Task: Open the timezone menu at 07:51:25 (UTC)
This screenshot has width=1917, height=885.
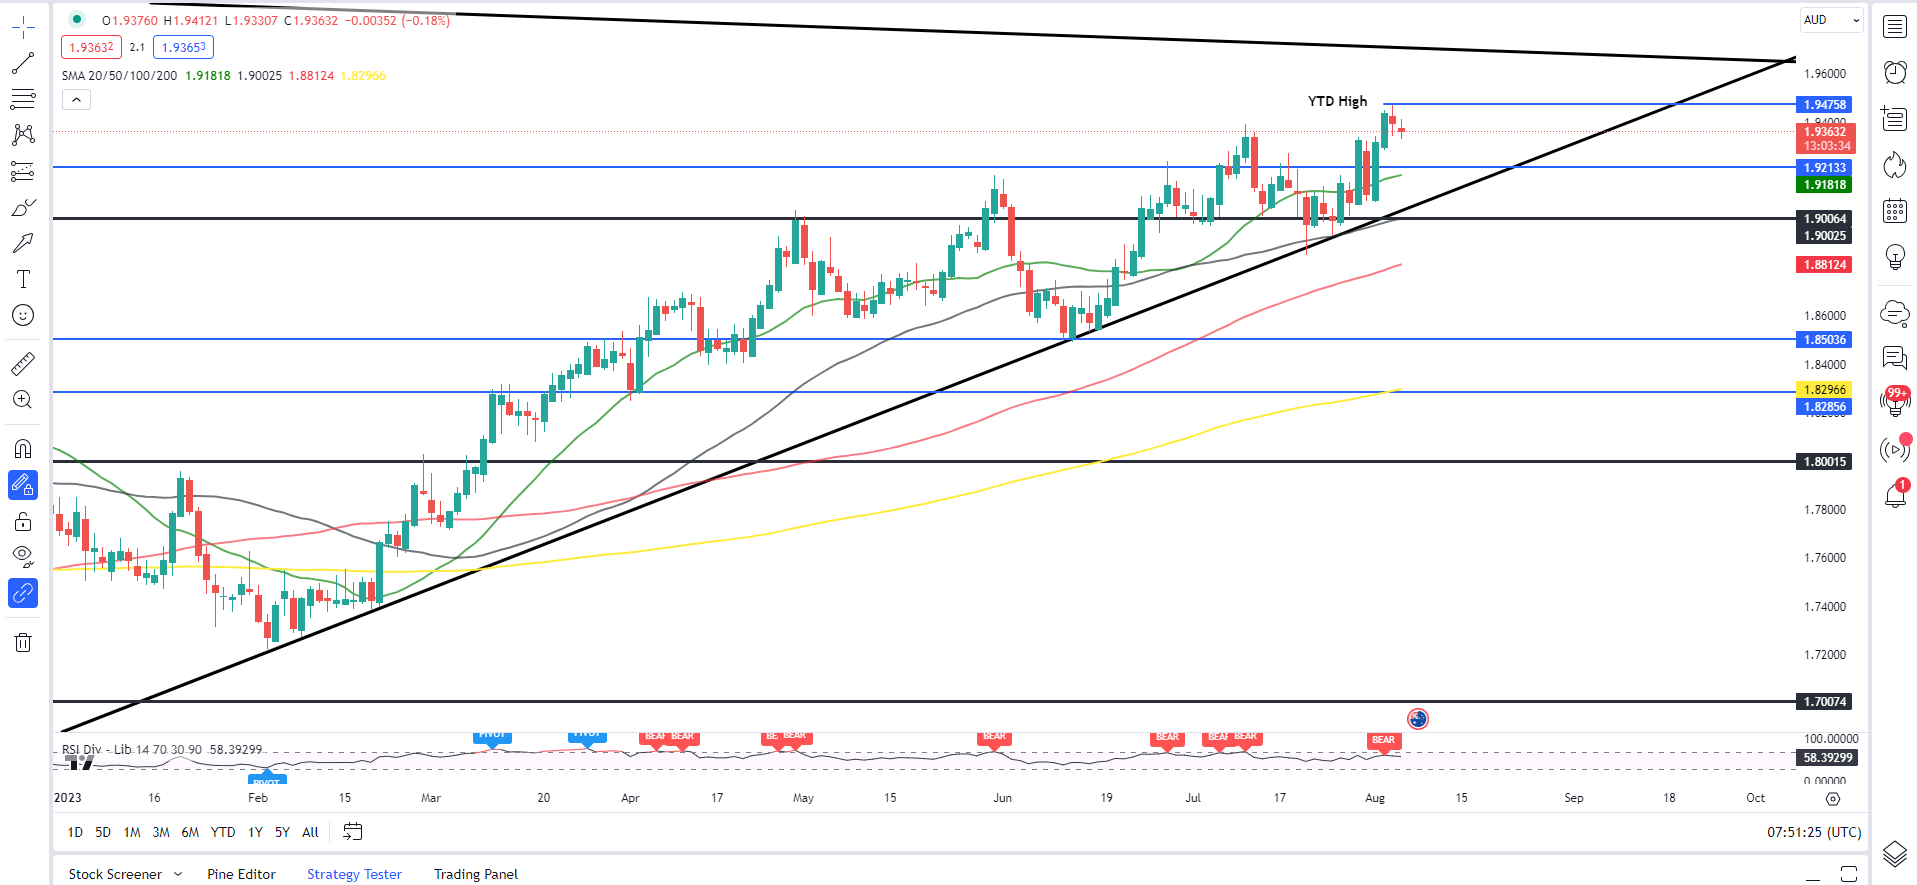Action: pos(1814,832)
